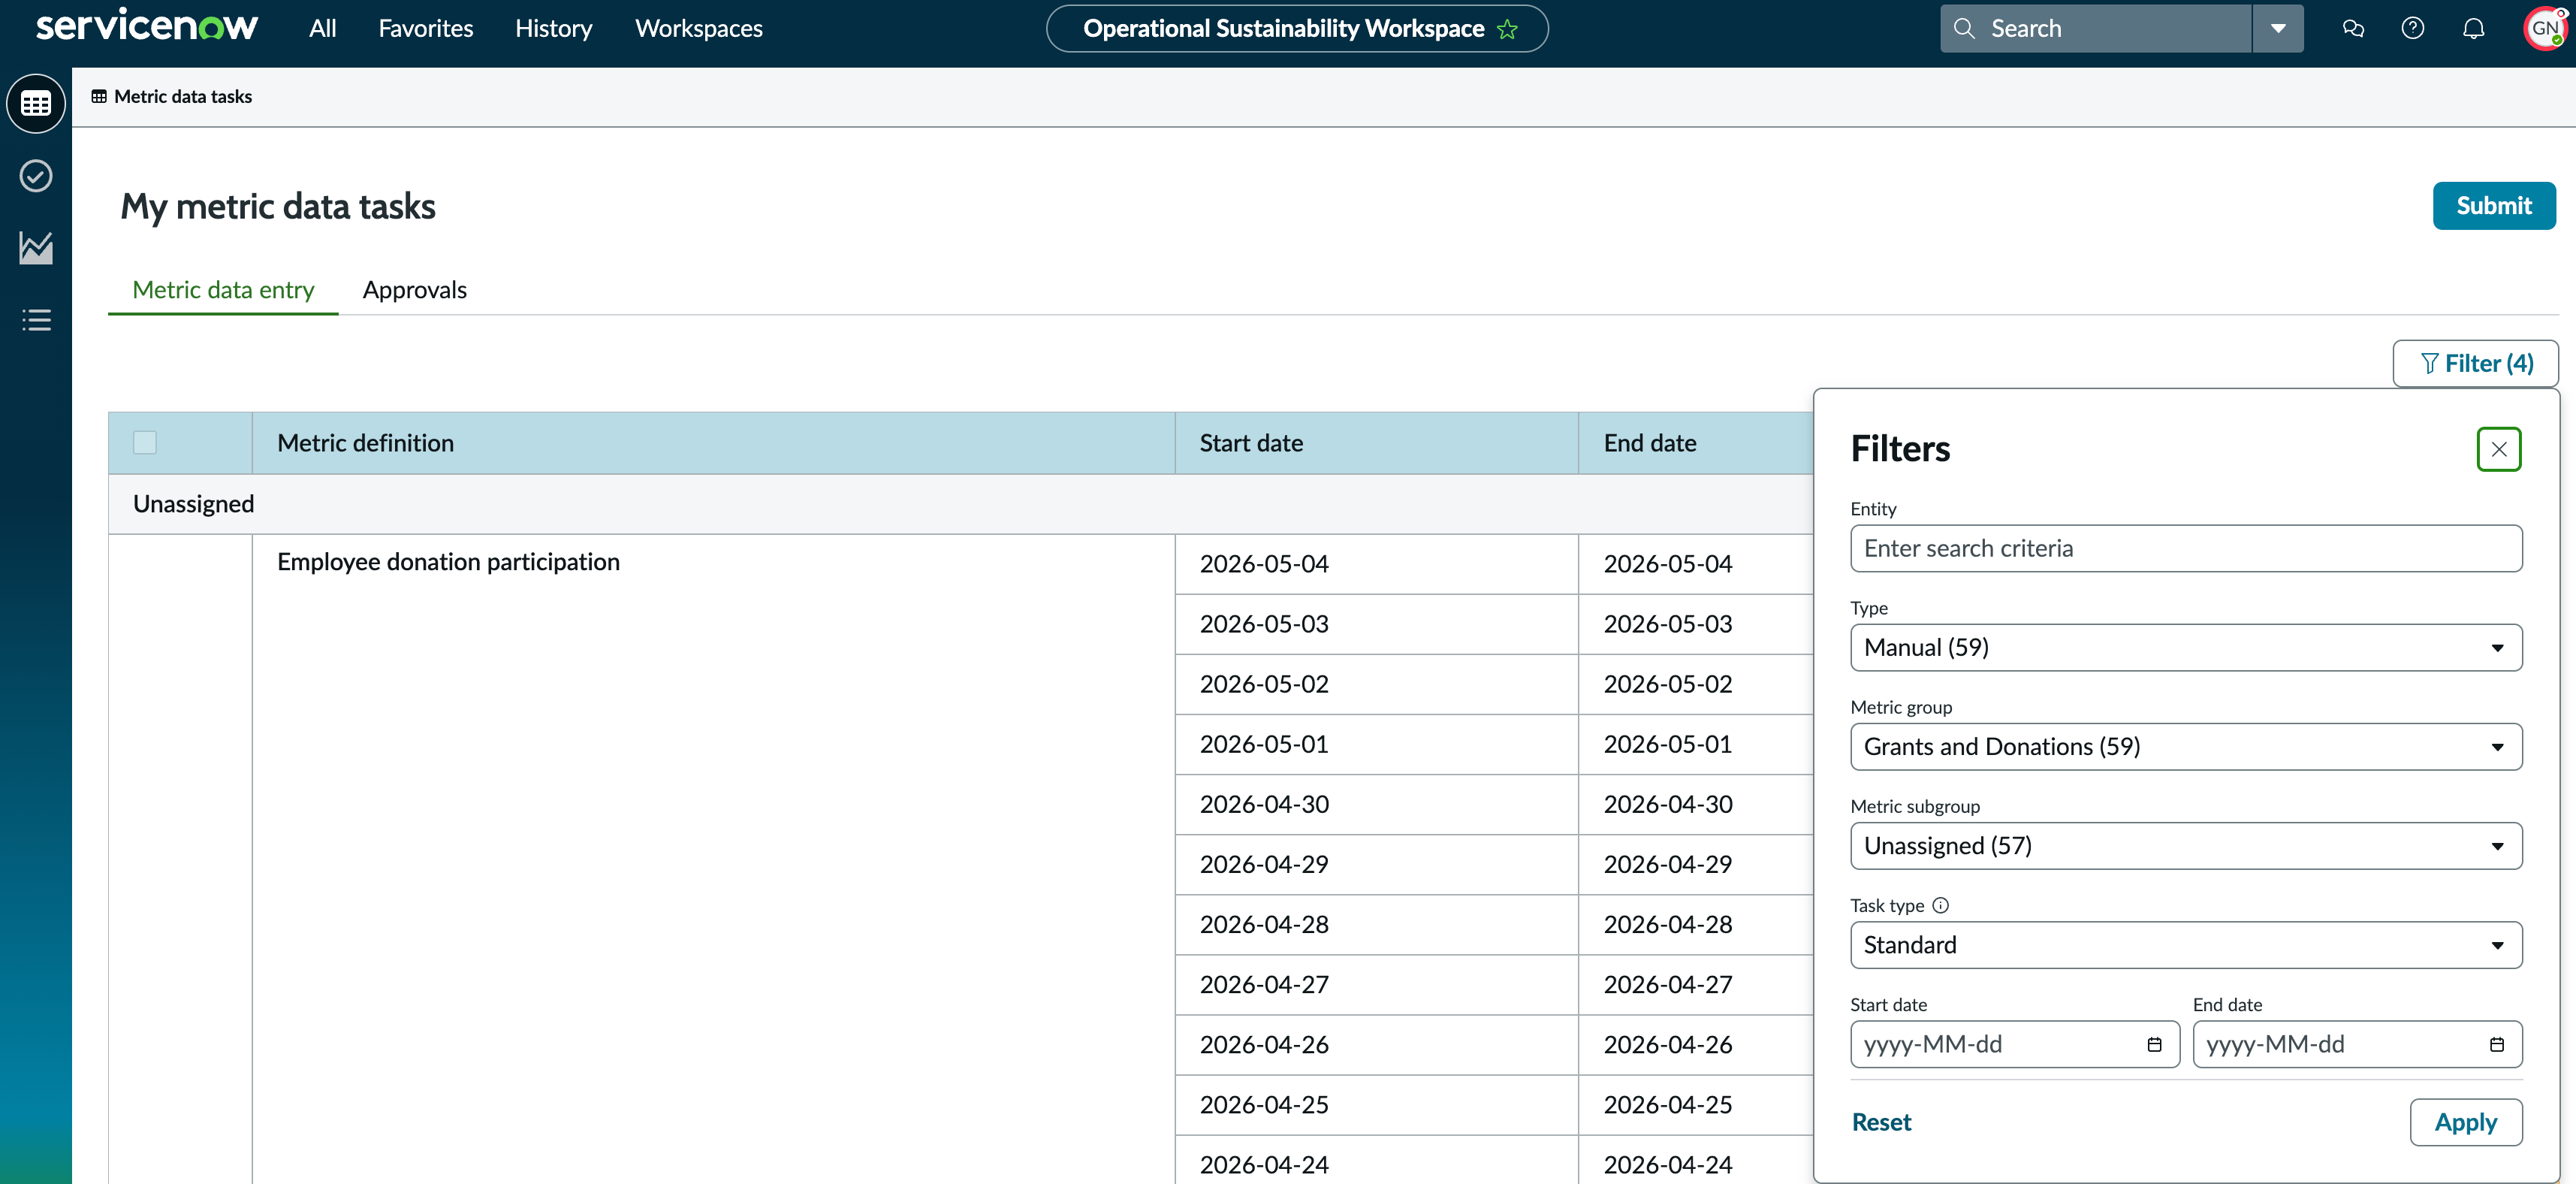Screen dimensions: 2576x1184
Task: Switch to the Metric data entry tab
Action: point(223,290)
